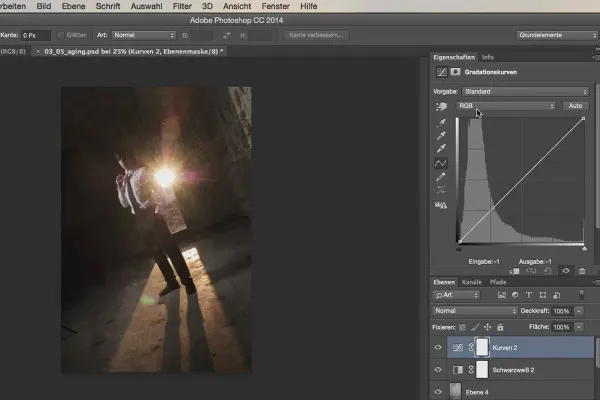Image resolution: width=600 pixels, height=400 pixels.
Task: Click the white point input slider
Action: (x=584, y=248)
